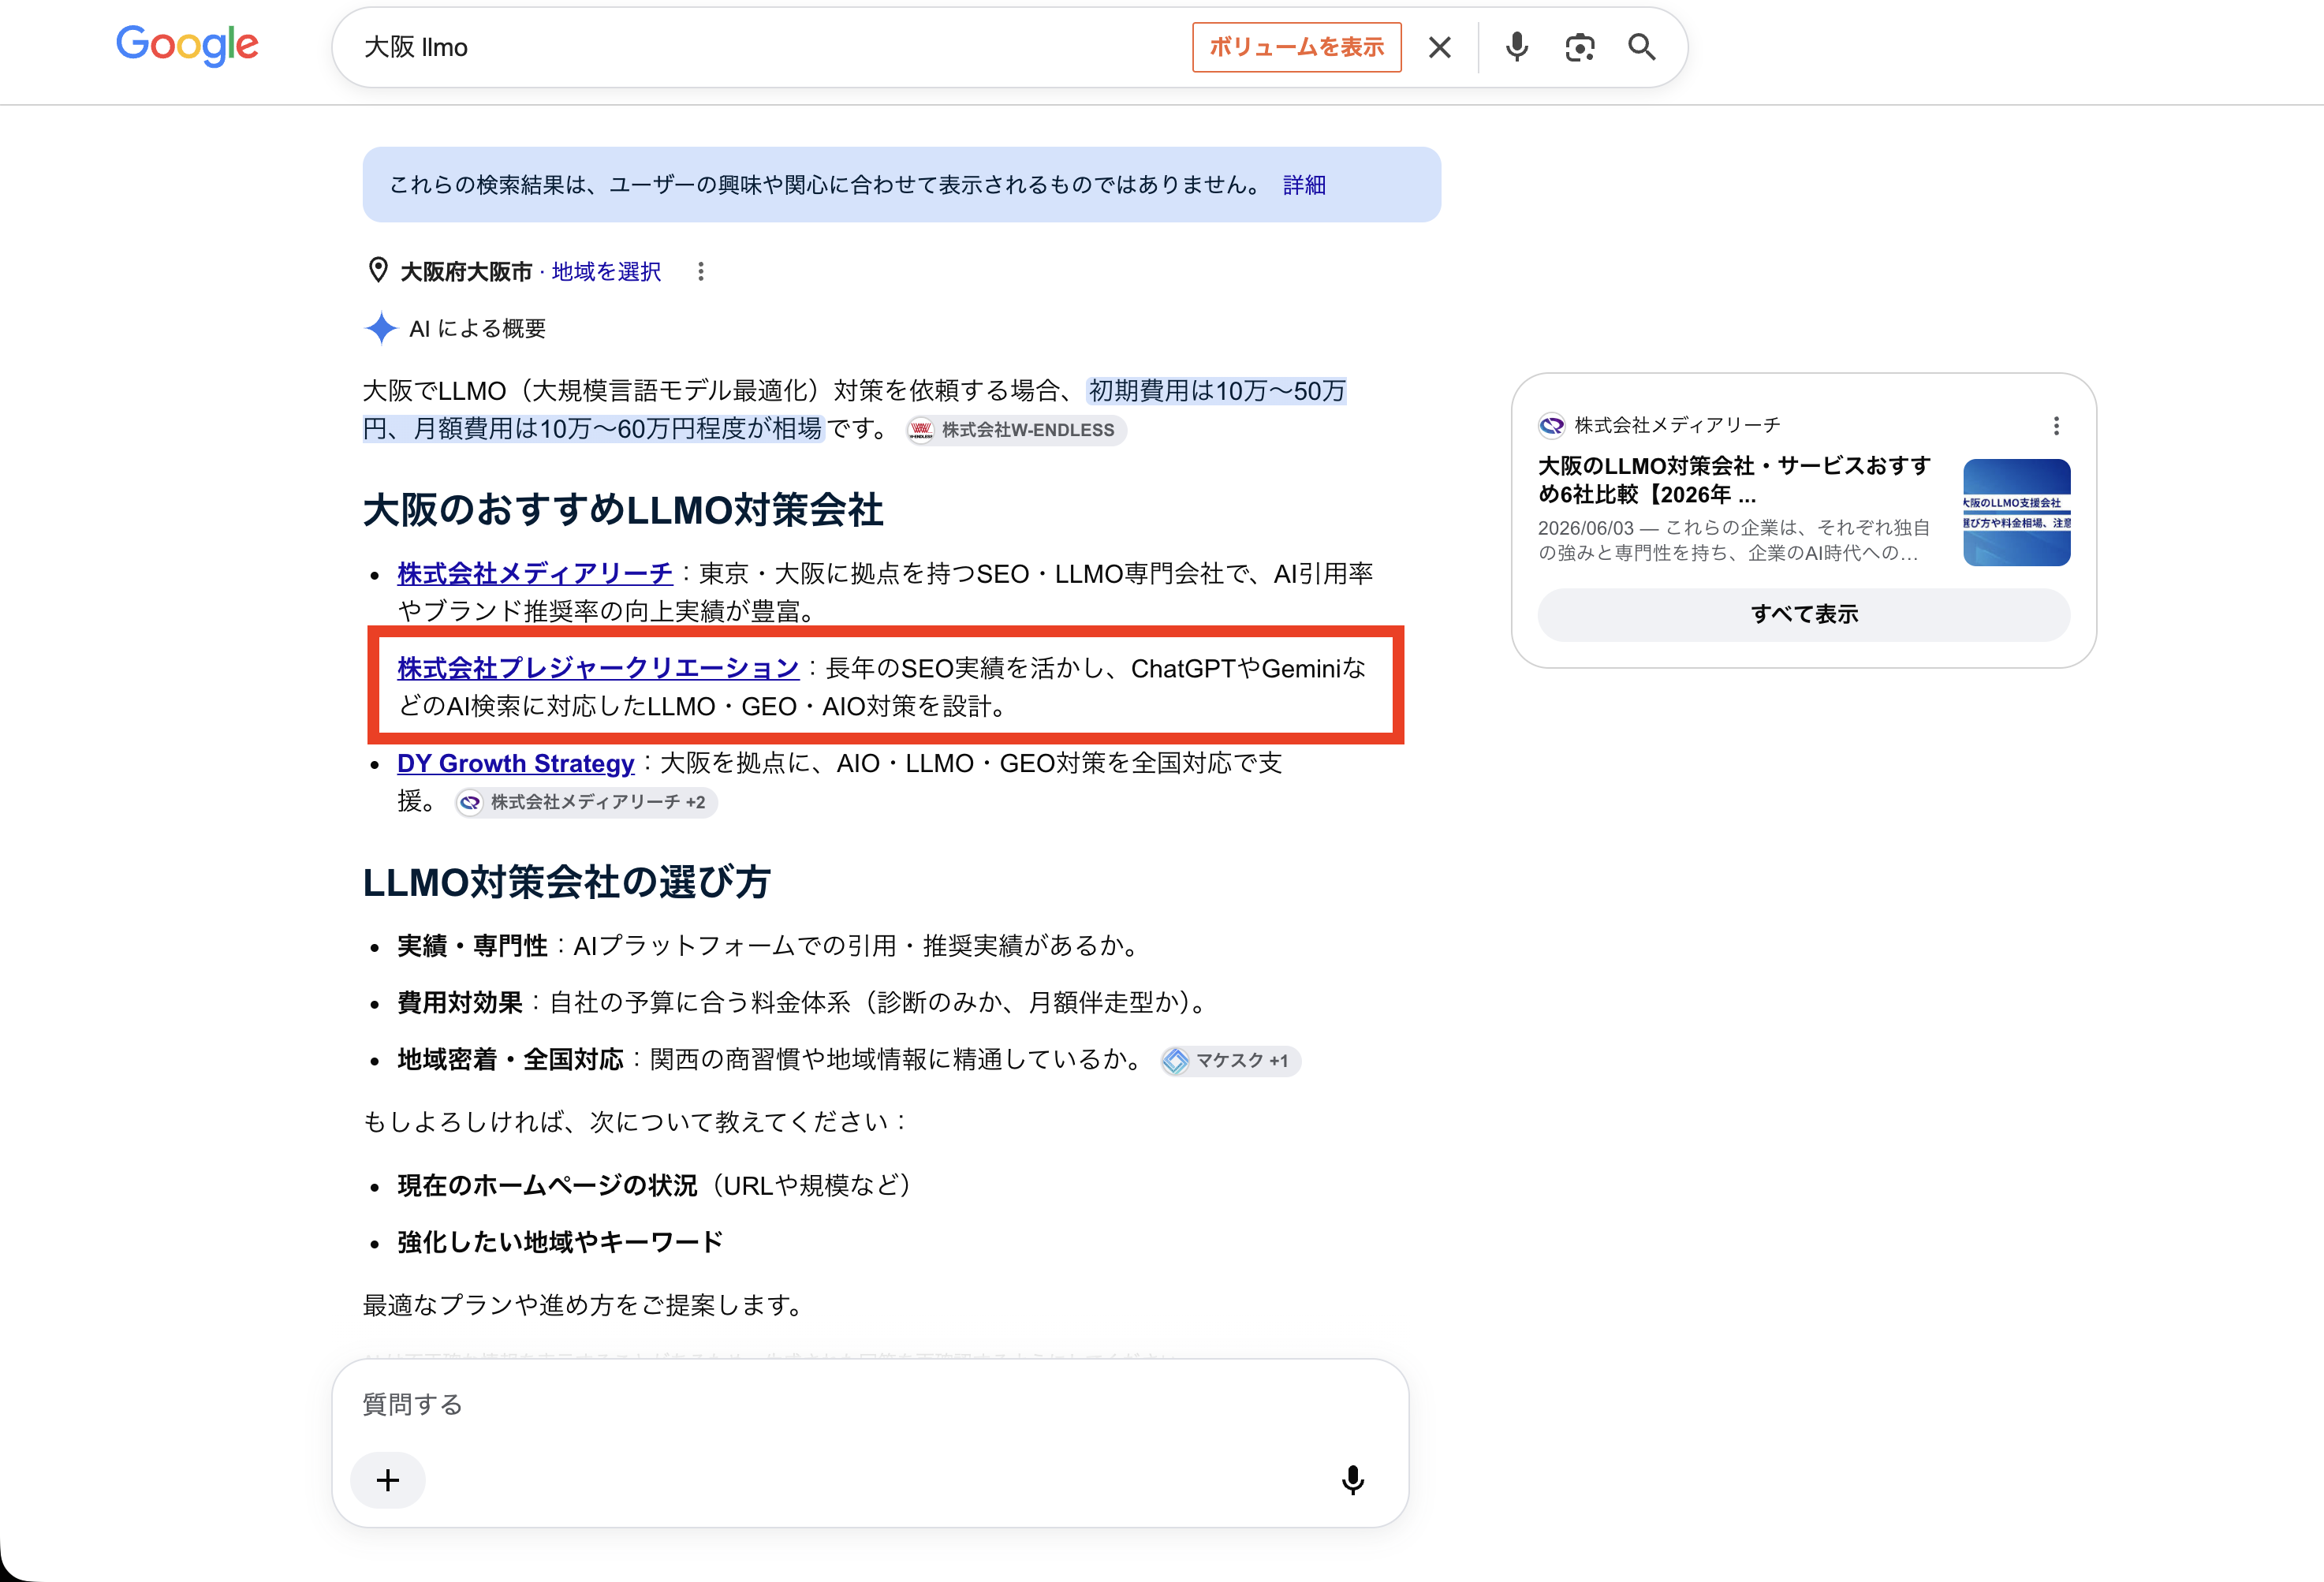Click the location pin icon beside 大阪府大阪市
The image size is (2324, 1582).
click(x=378, y=270)
